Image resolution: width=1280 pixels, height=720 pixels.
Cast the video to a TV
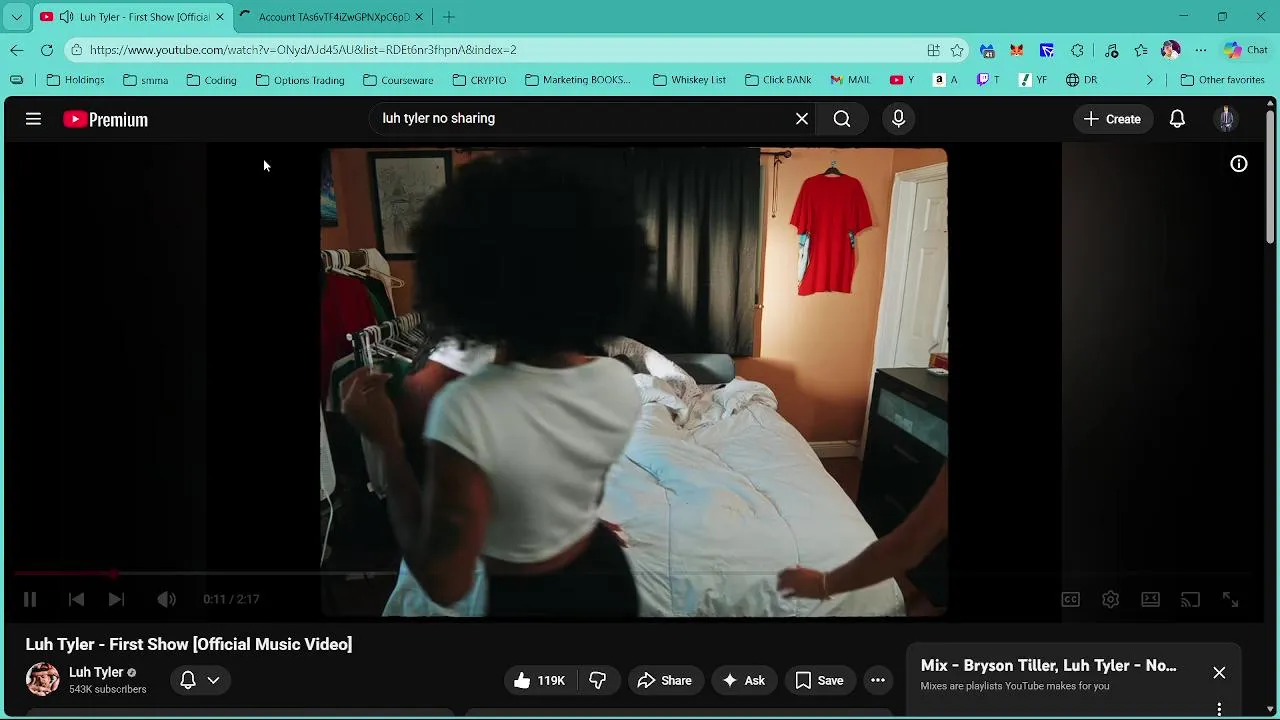pos(1190,599)
